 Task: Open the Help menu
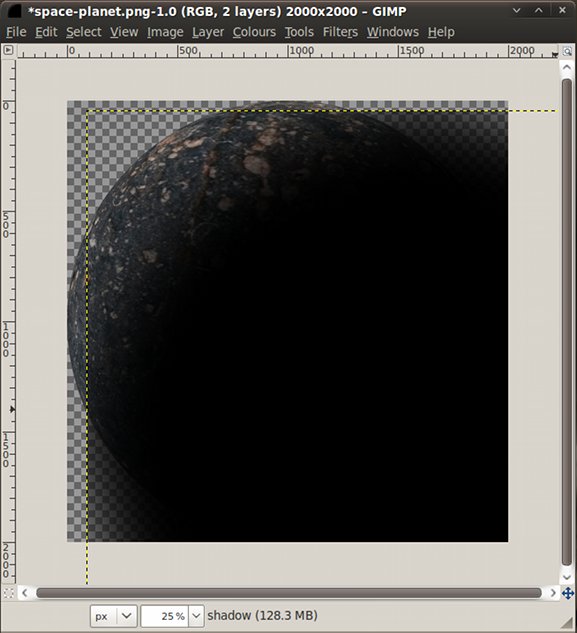click(x=441, y=32)
